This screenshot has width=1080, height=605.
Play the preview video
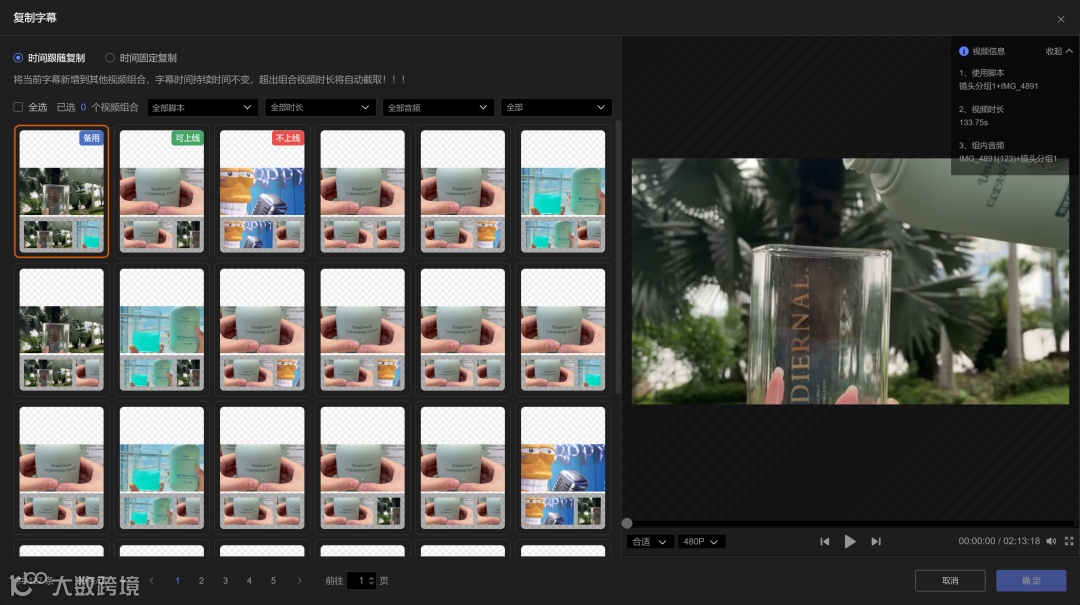coord(850,542)
